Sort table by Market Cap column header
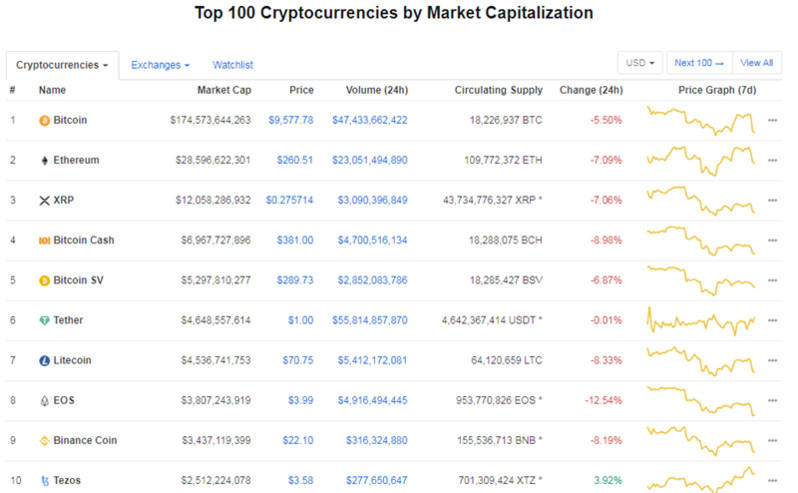This screenshot has height=493, width=798. 224,90
